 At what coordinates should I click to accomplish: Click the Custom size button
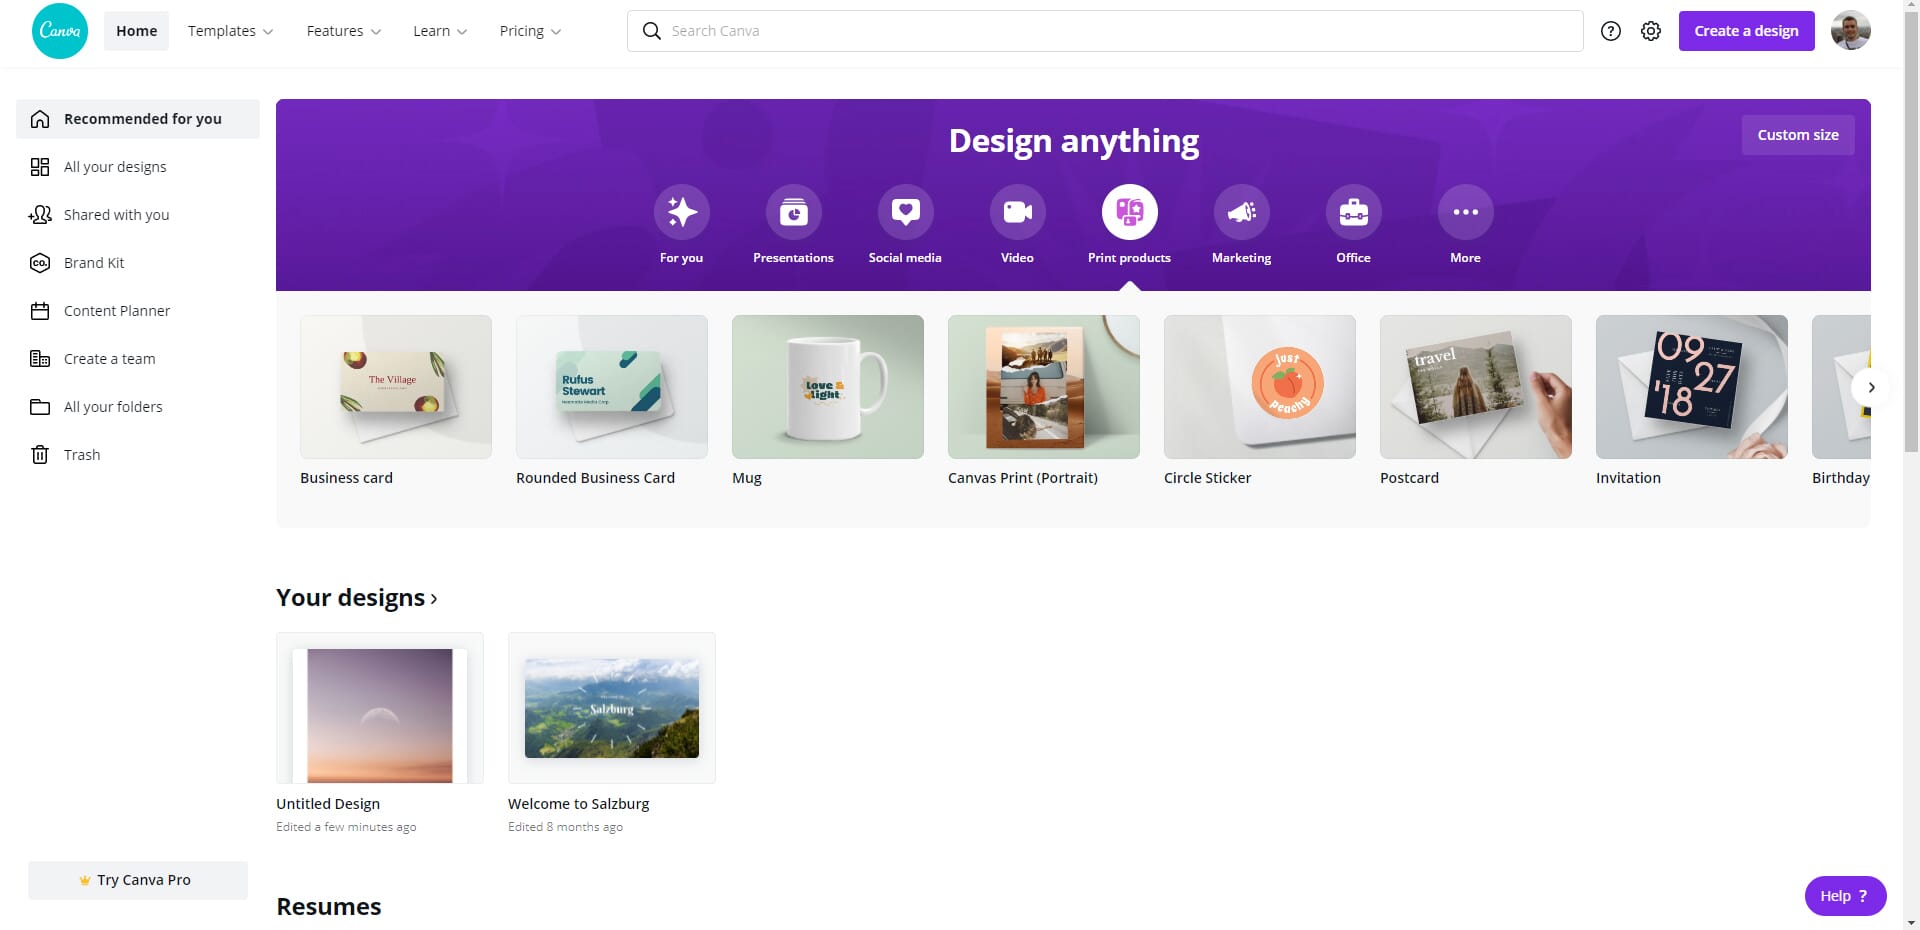[x=1798, y=135]
